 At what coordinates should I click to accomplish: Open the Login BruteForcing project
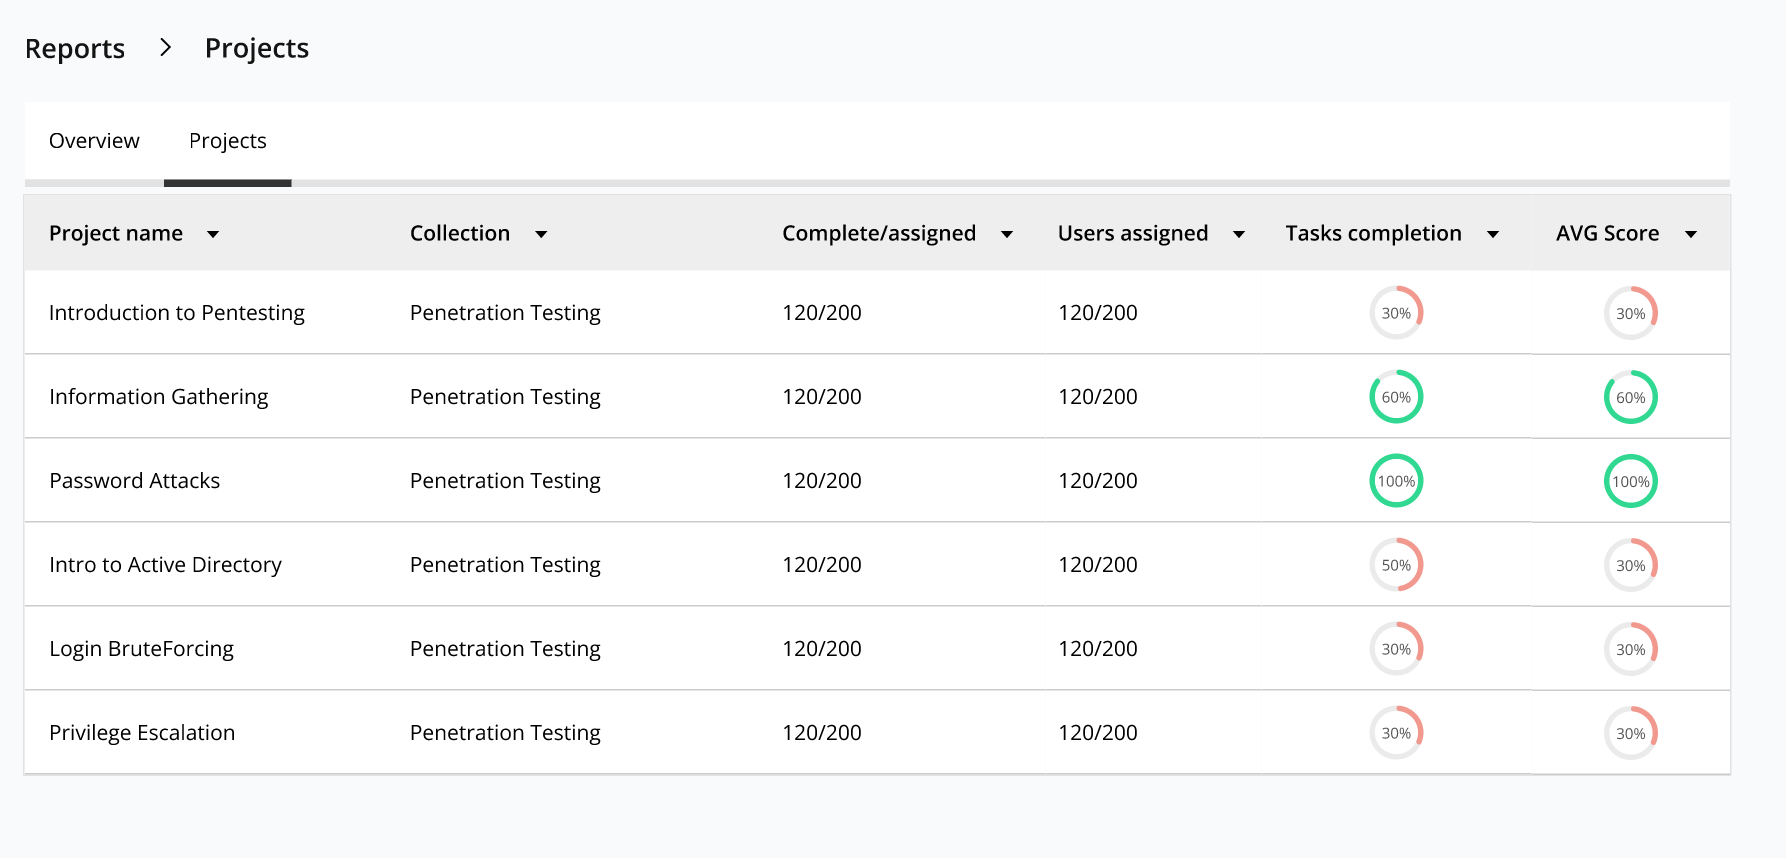142,649
